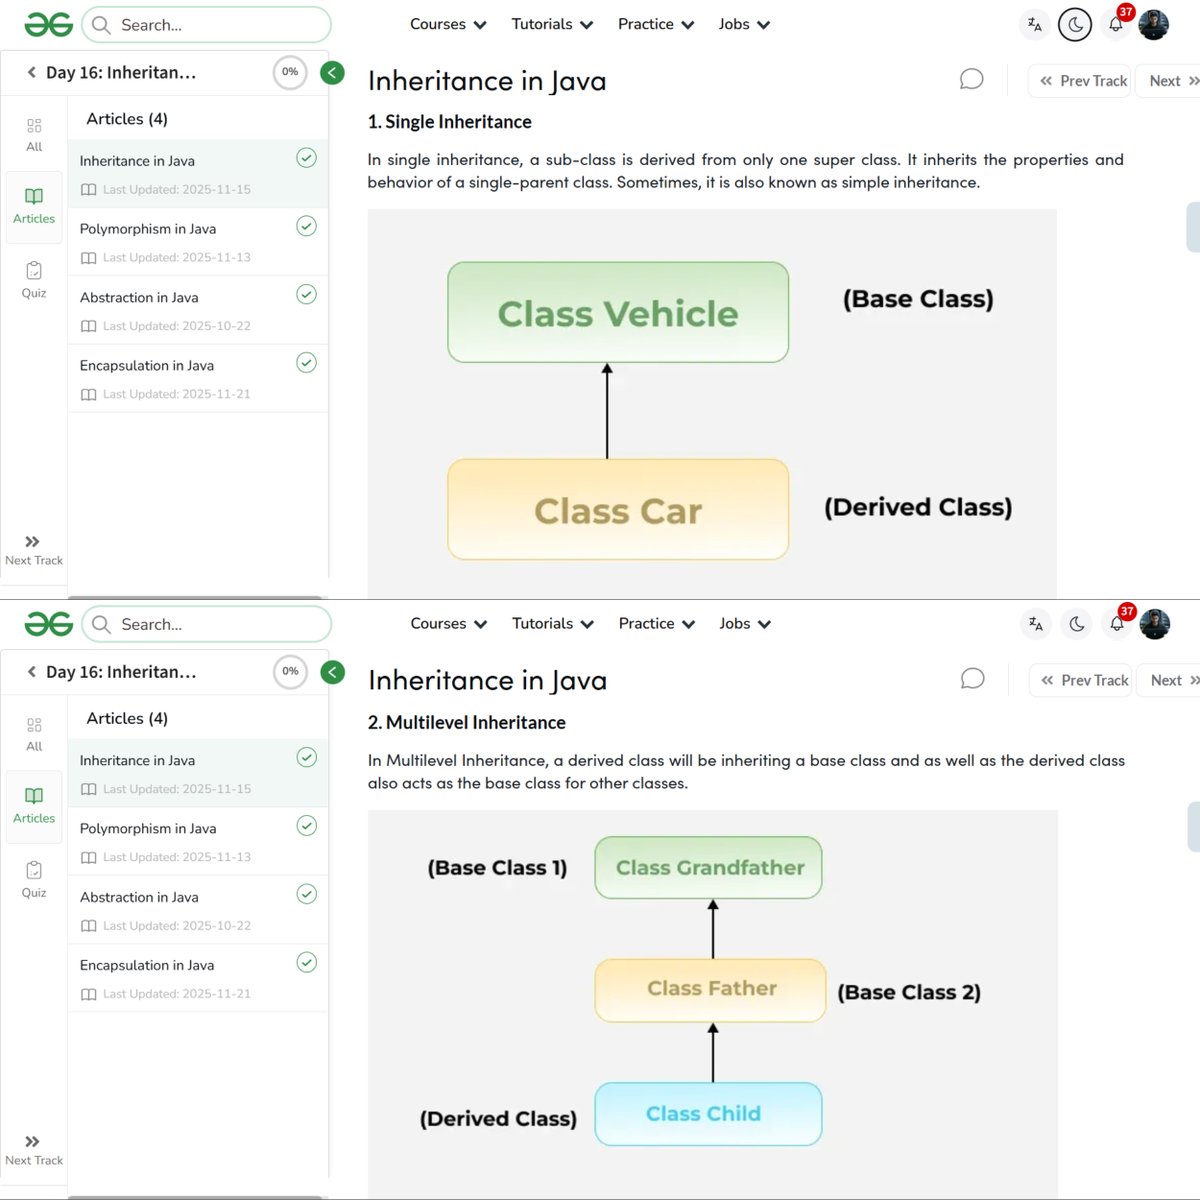Viewport: 1200px width, 1200px height.
Task: Open the Quiz section from the sidebar
Action: point(34,280)
